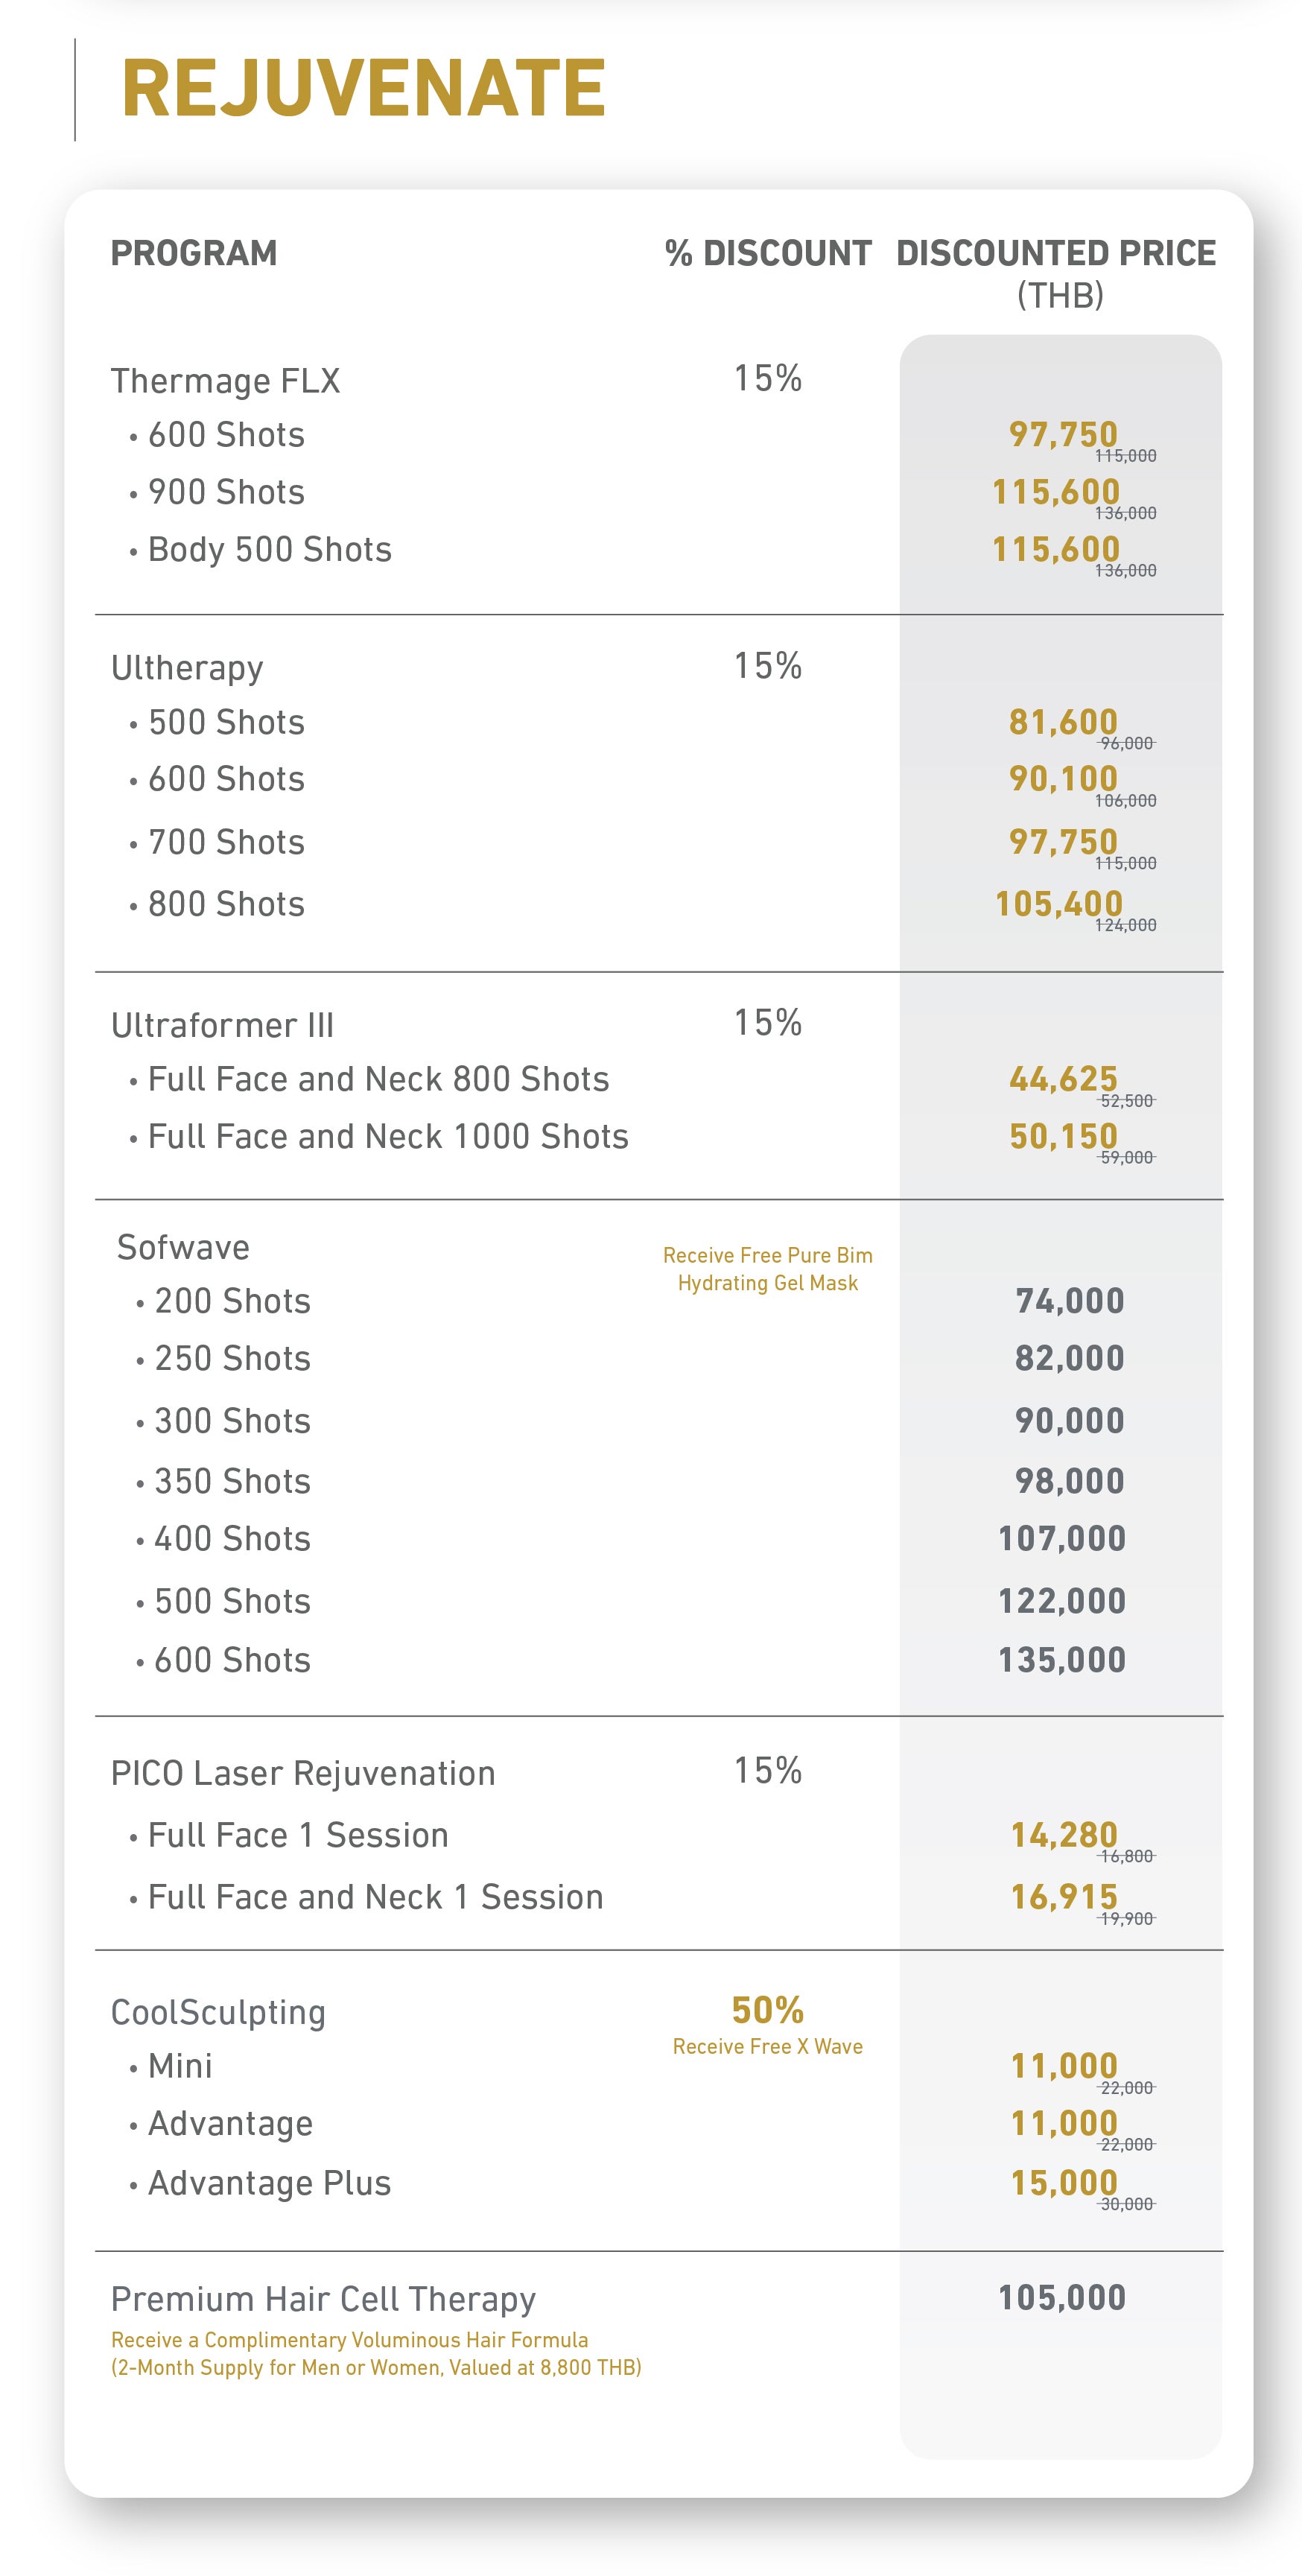Select Full Face 1 Session item
This screenshot has width=1302, height=2576.
coord(289,1835)
